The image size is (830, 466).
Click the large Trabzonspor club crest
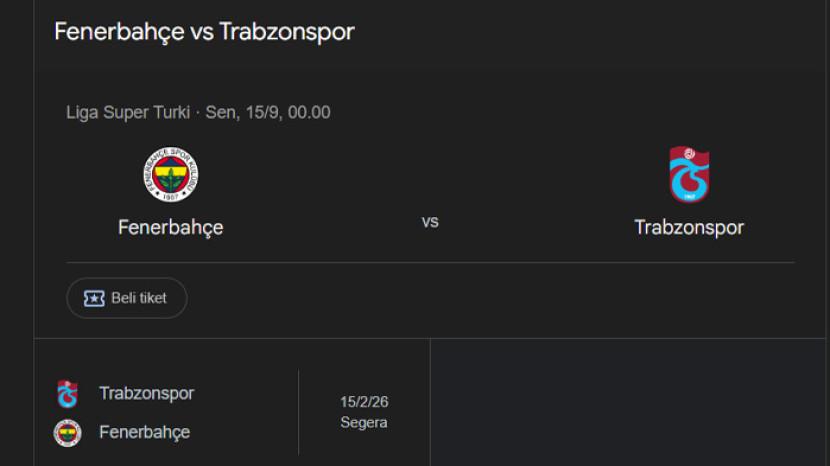pos(688,175)
